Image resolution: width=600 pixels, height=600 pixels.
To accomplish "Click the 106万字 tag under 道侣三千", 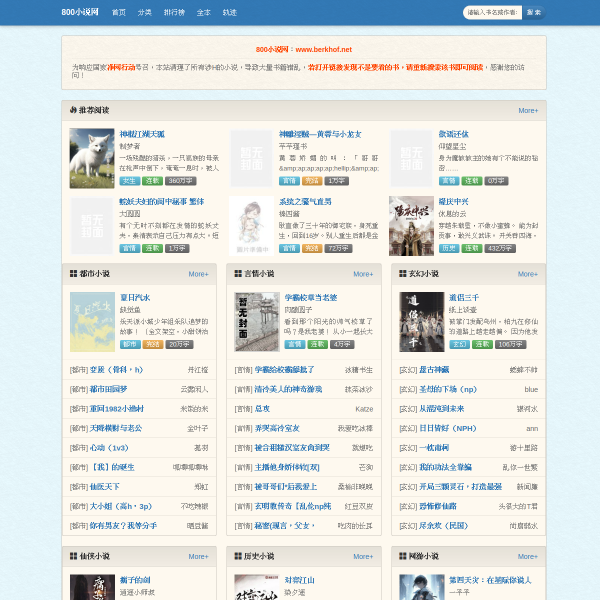I will pyautogui.click(x=510, y=344).
